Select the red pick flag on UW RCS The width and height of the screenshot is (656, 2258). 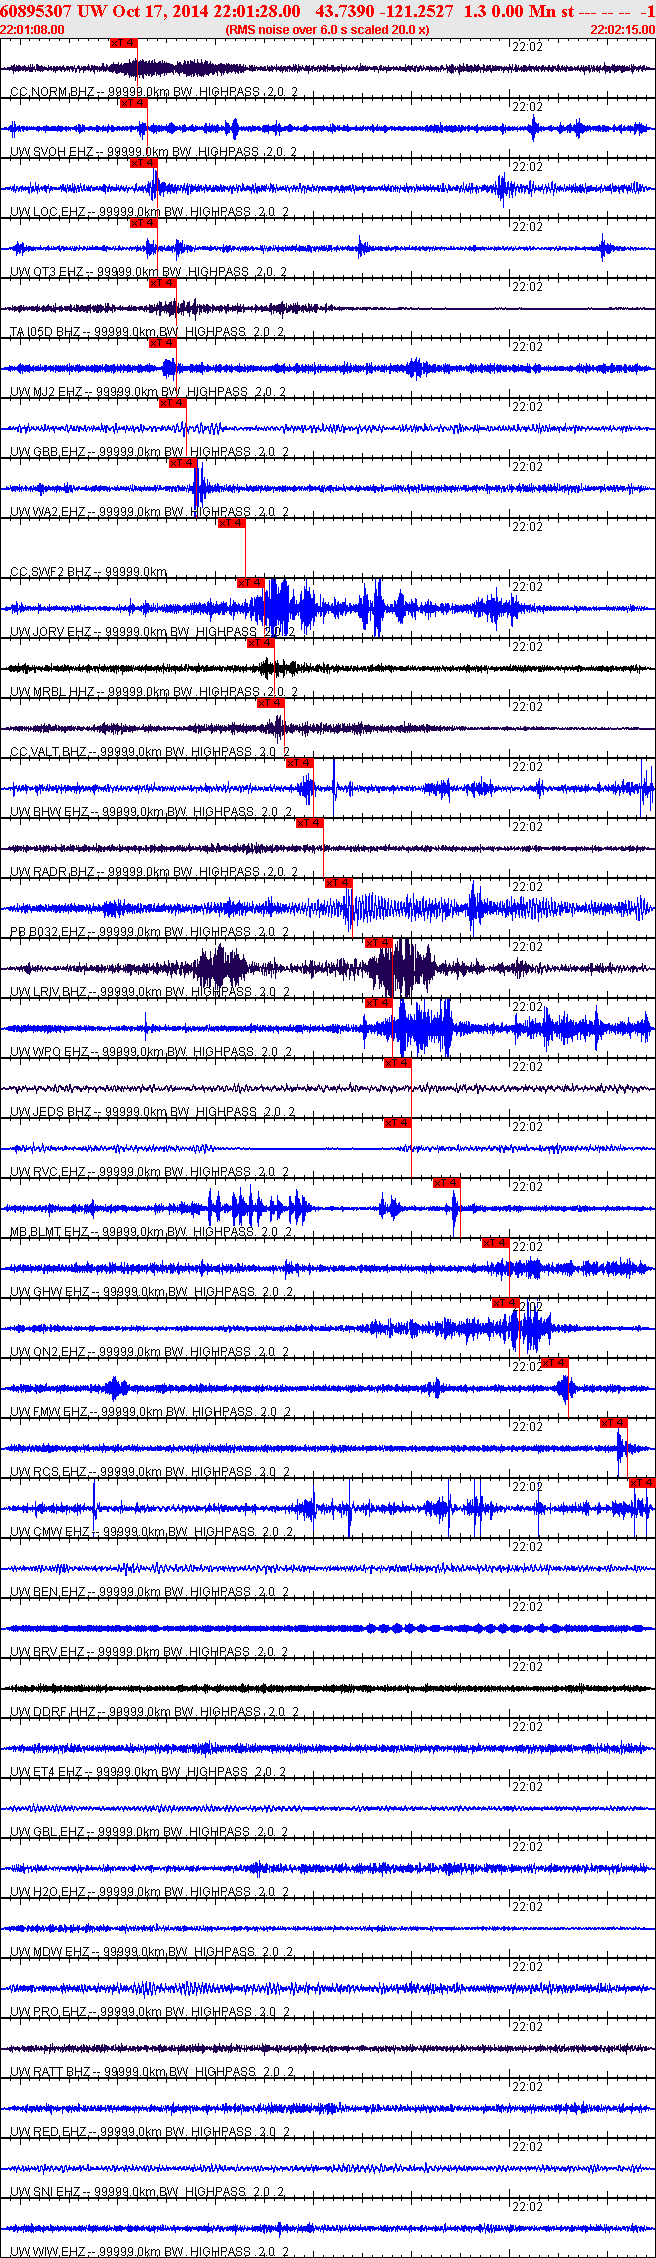pyautogui.click(x=614, y=1423)
